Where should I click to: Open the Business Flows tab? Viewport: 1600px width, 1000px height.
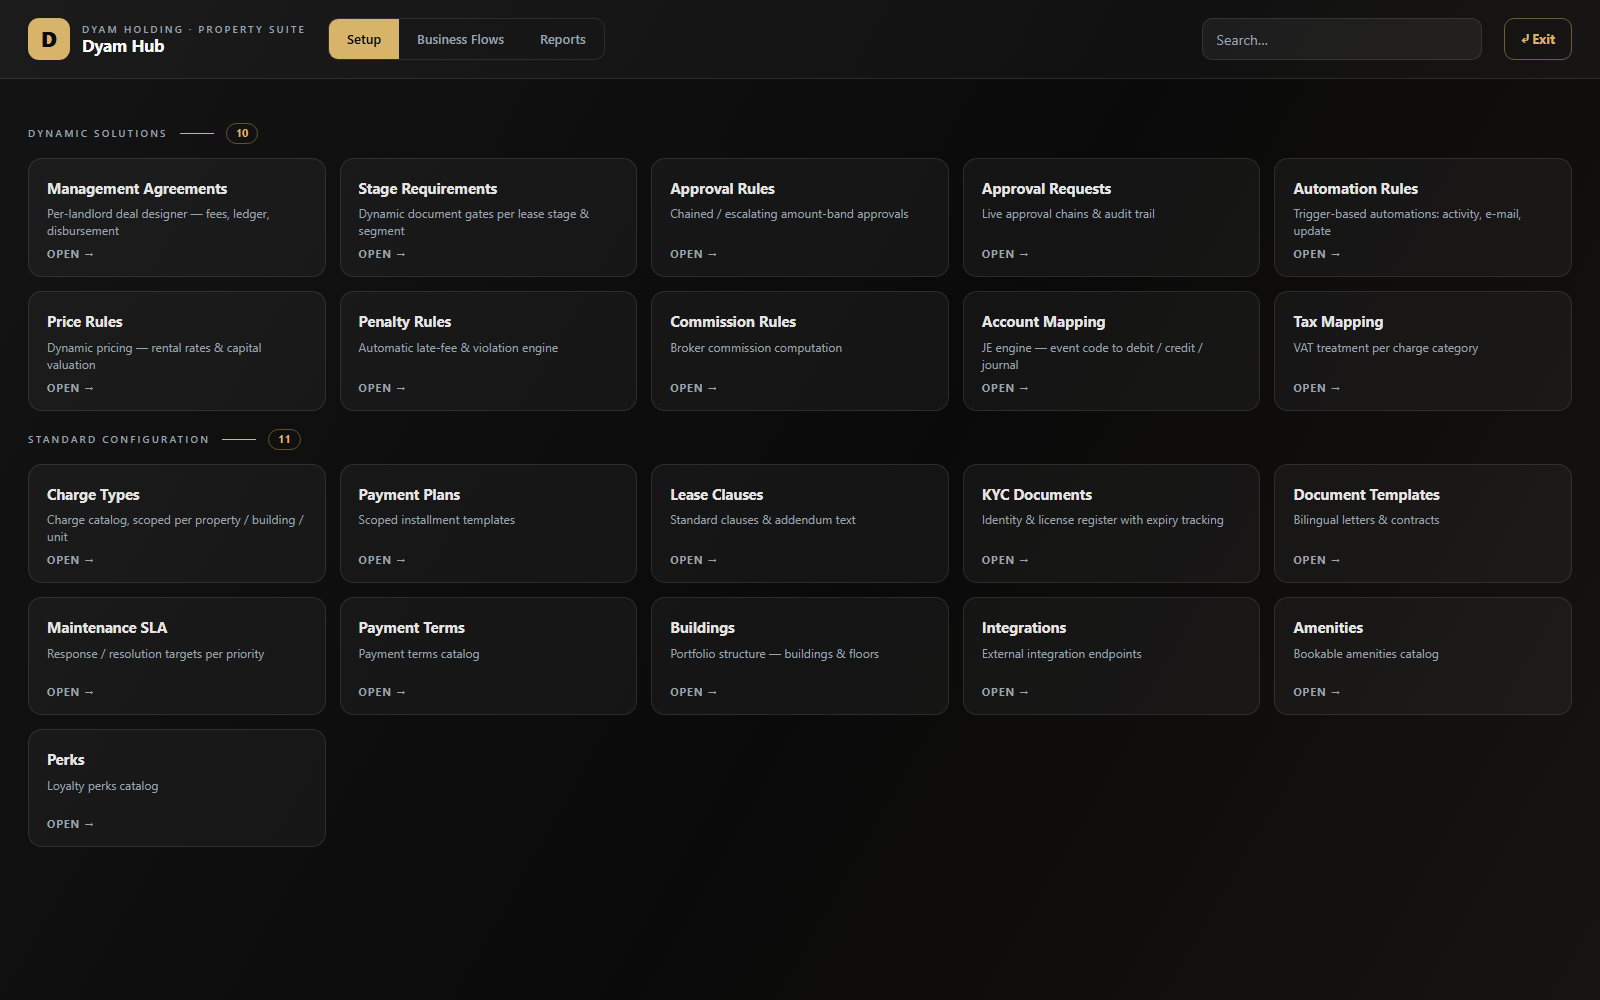point(460,39)
